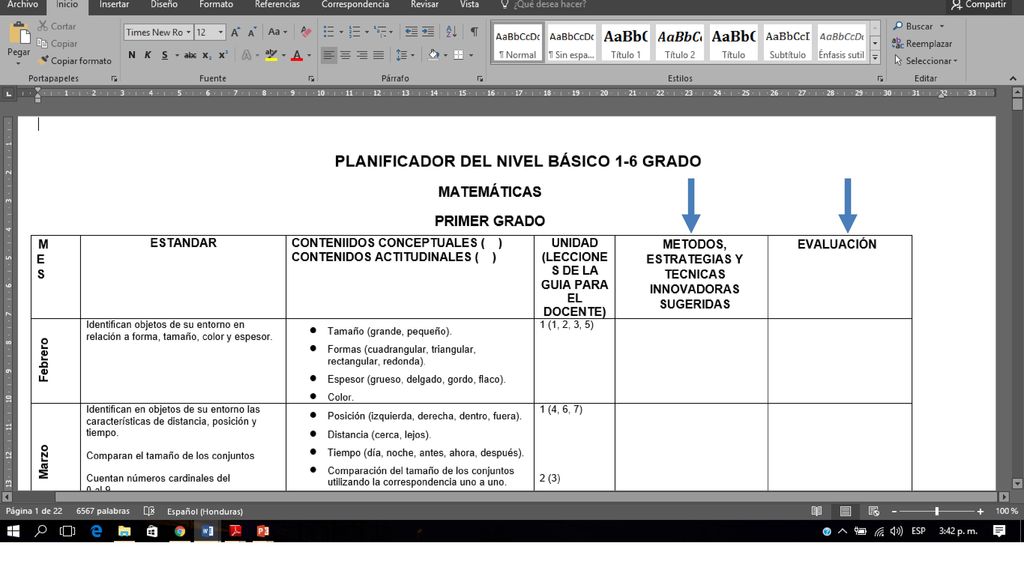Toggle strikethrough (abc) formatting
The height and width of the screenshot is (576, 1024).
pos(190,56)
